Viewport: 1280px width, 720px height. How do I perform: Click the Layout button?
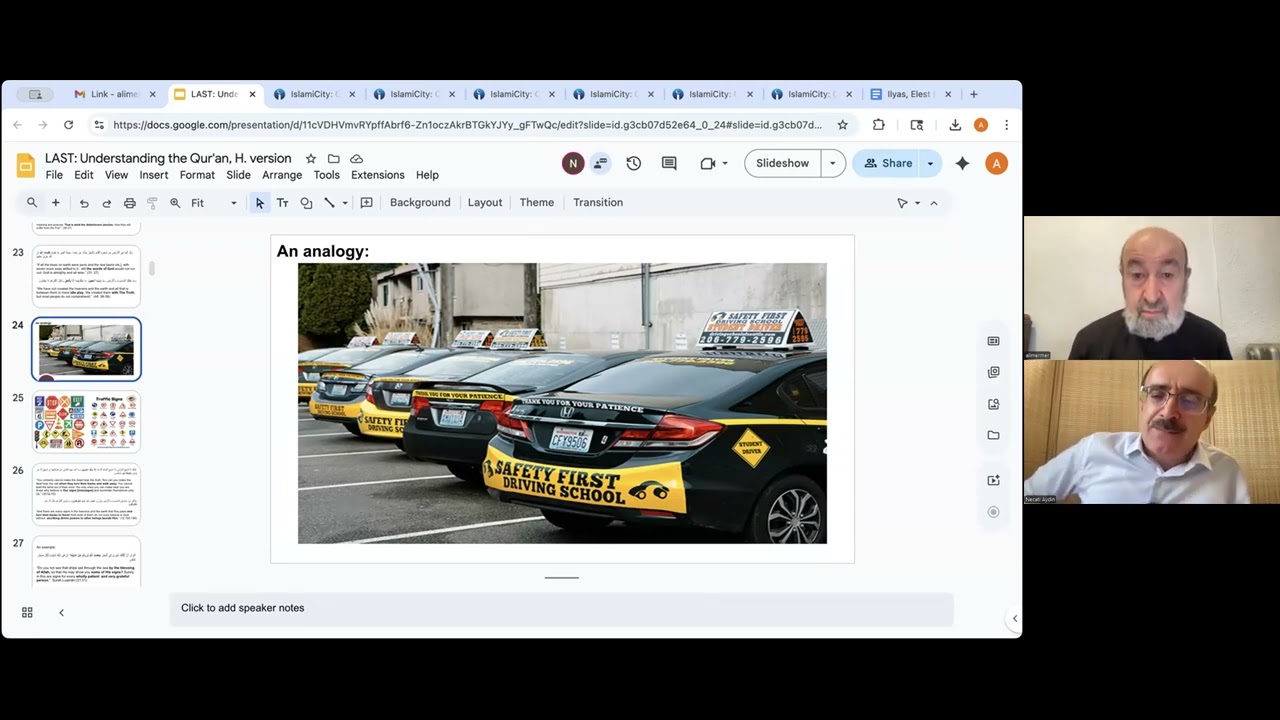click(x=485, y=203)
